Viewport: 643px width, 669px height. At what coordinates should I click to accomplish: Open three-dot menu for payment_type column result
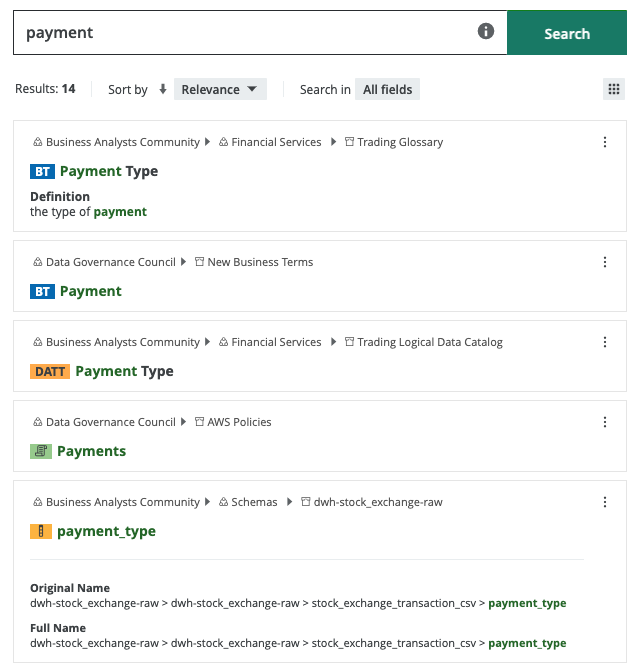click(x=605, y=502)
